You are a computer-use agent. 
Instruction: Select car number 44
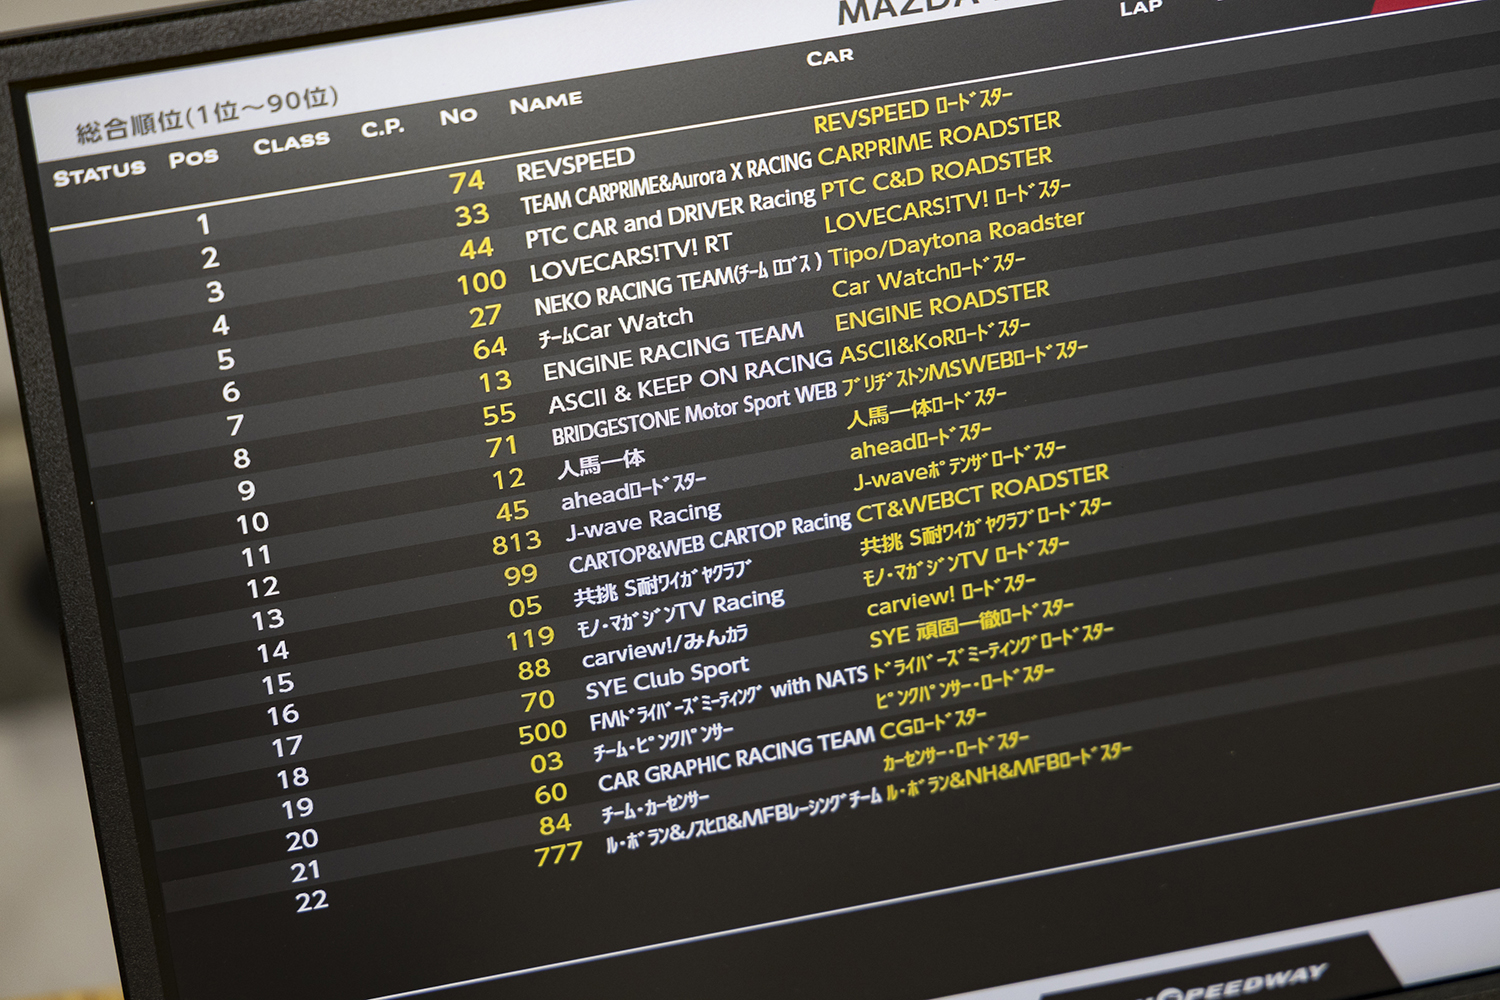(x=477, y=248)
